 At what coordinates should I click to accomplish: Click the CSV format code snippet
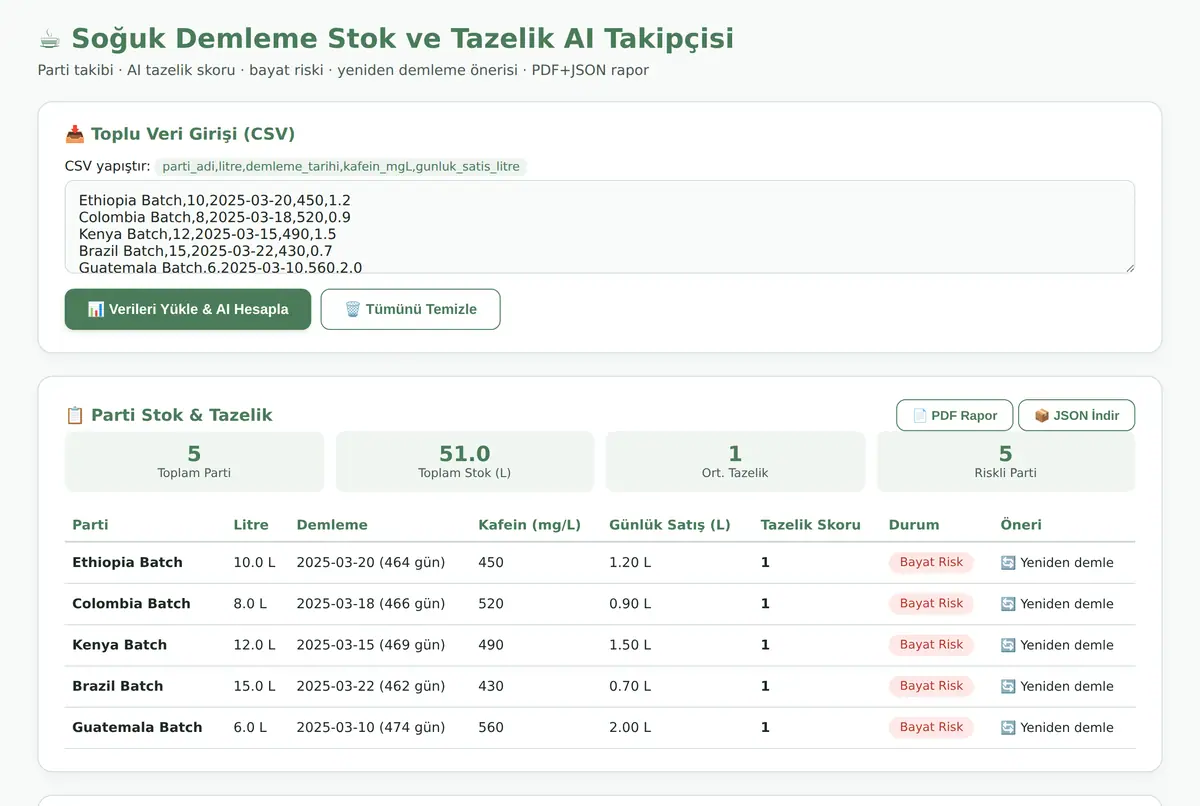[x=341, y=166]
